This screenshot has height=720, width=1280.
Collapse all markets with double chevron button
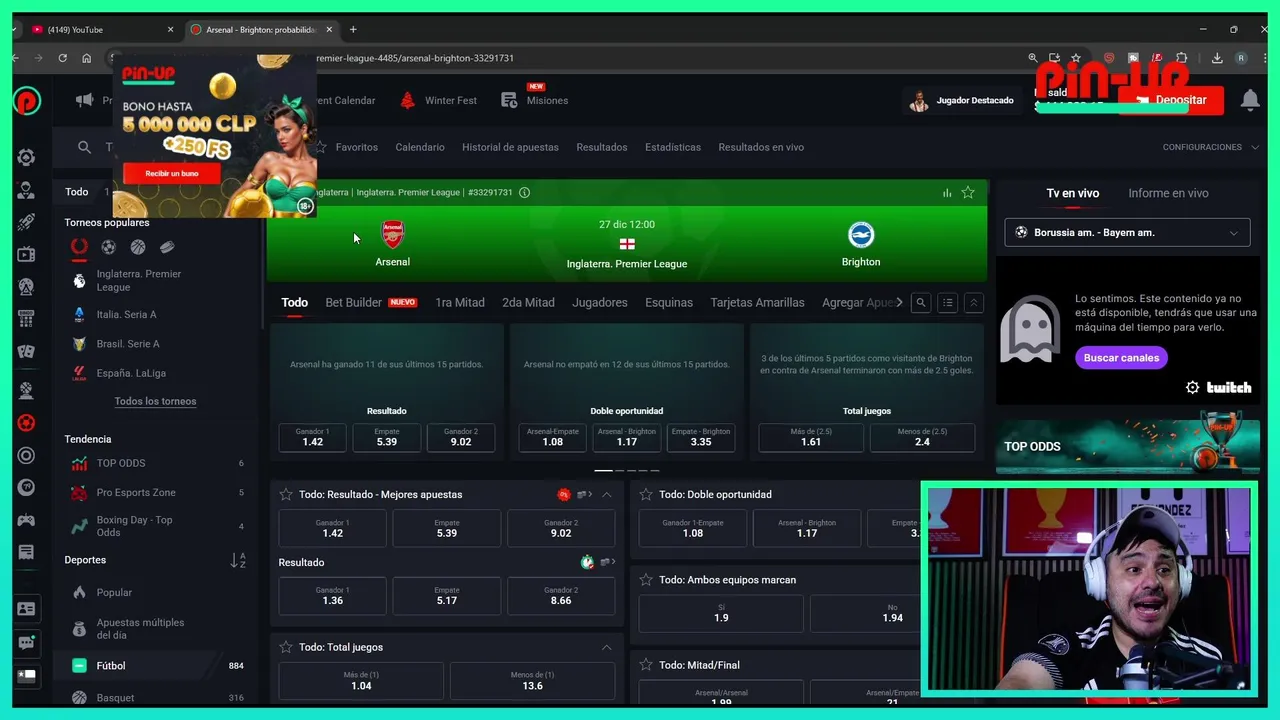pyautogui.click(x=973, y=303)
